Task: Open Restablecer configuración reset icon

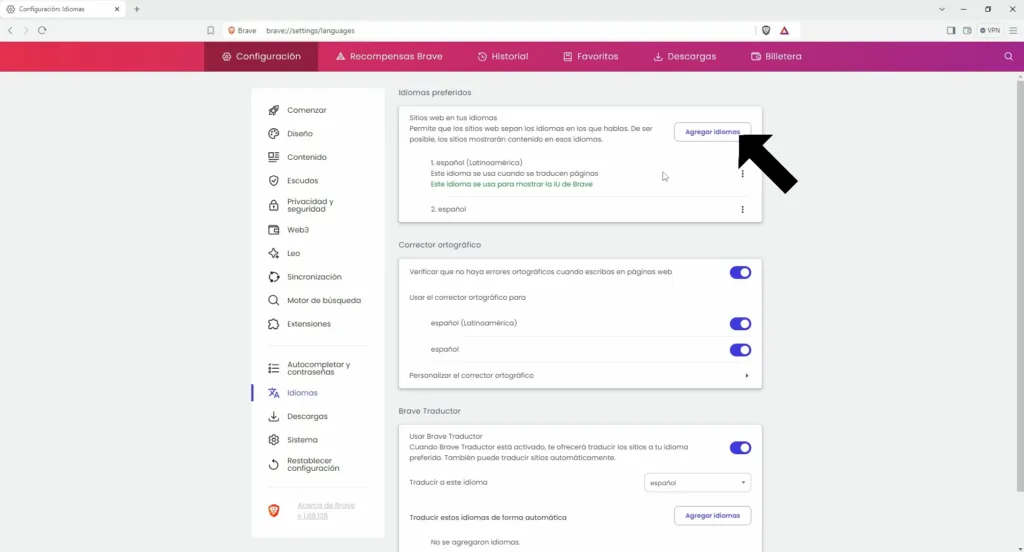Action: point(274,464)
